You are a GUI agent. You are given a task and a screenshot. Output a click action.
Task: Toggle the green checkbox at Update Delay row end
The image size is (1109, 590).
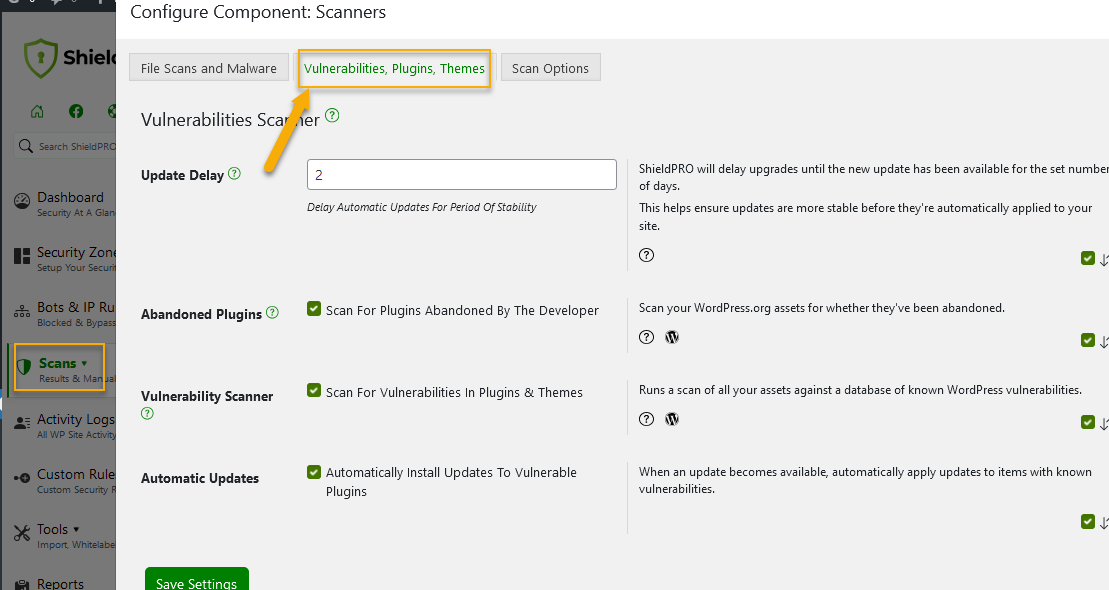1088,258
